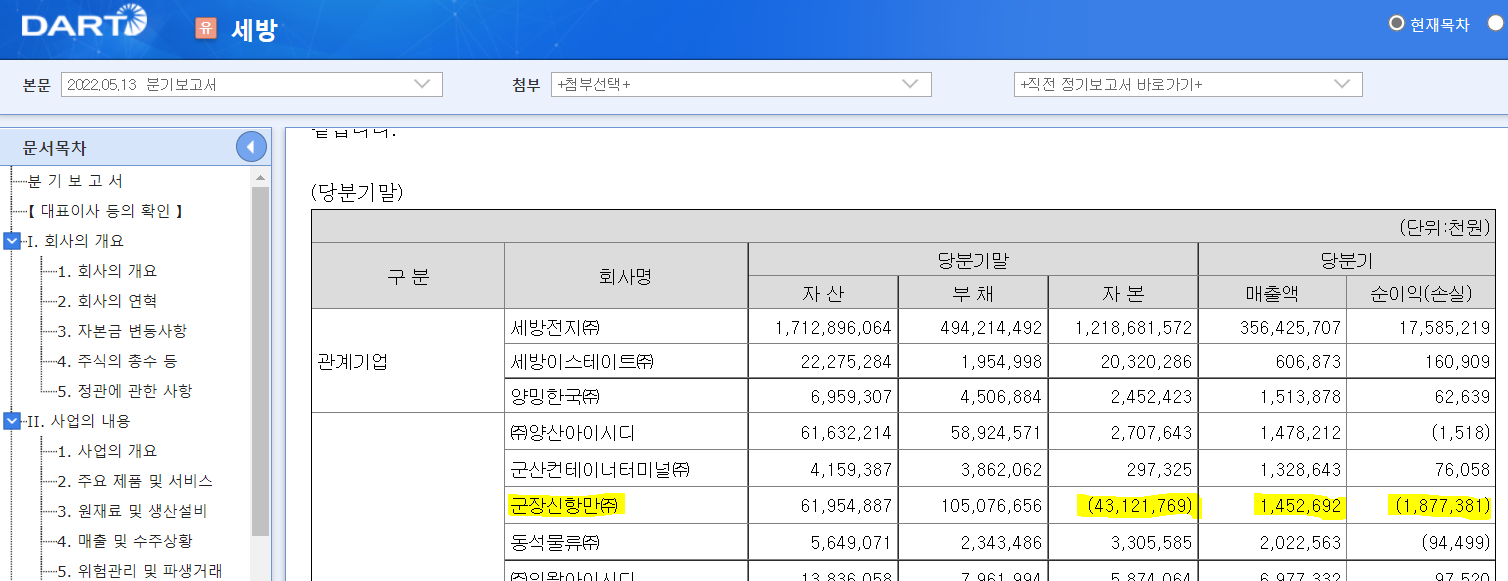The width and height of the screenshot is (1508, 581).
Task: Open 2. 회사의 연혁 subsection
Action: click(x=107, y=301)
